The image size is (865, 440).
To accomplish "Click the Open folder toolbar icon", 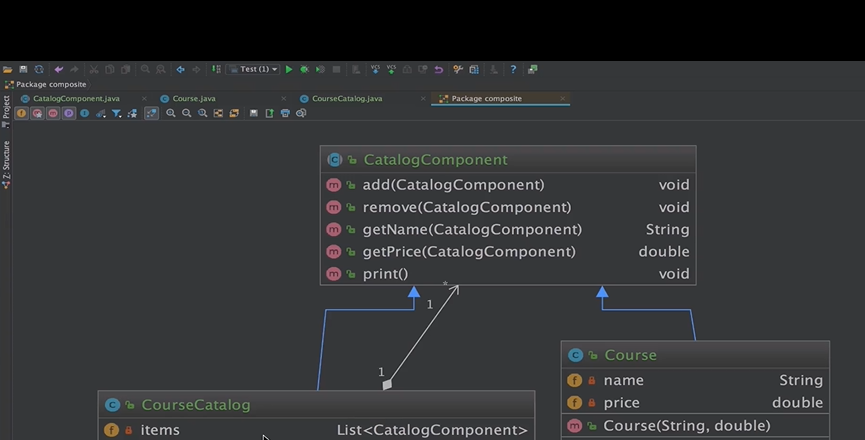I will point(8,69).
